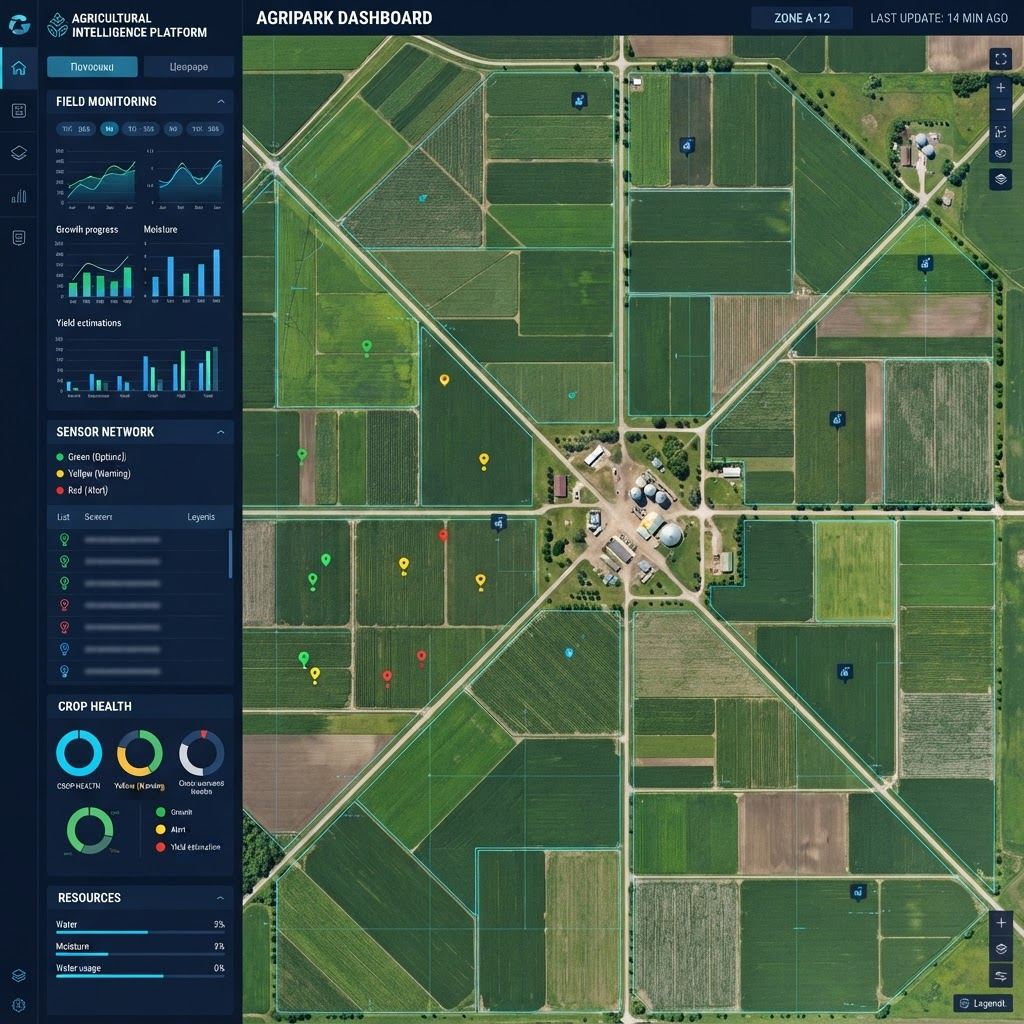1024x1024 pixels.
Task: Select the topmost green sensor pin on the map
Action: coord(367,347)
